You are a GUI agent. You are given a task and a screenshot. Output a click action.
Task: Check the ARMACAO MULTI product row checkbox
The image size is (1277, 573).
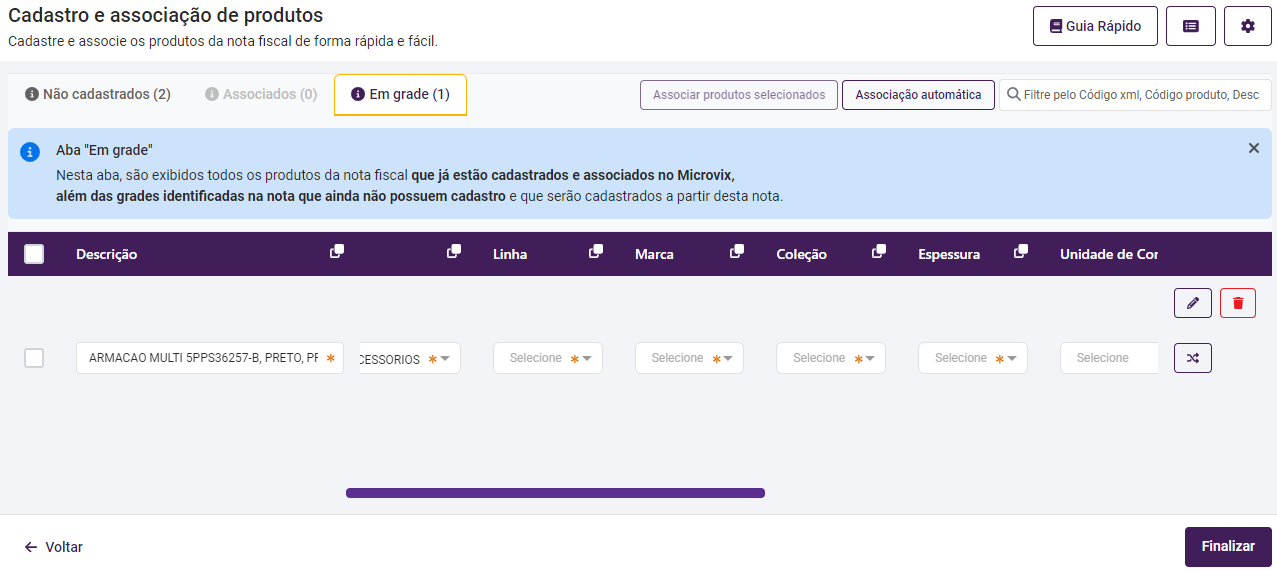click(x=34, y=358)
